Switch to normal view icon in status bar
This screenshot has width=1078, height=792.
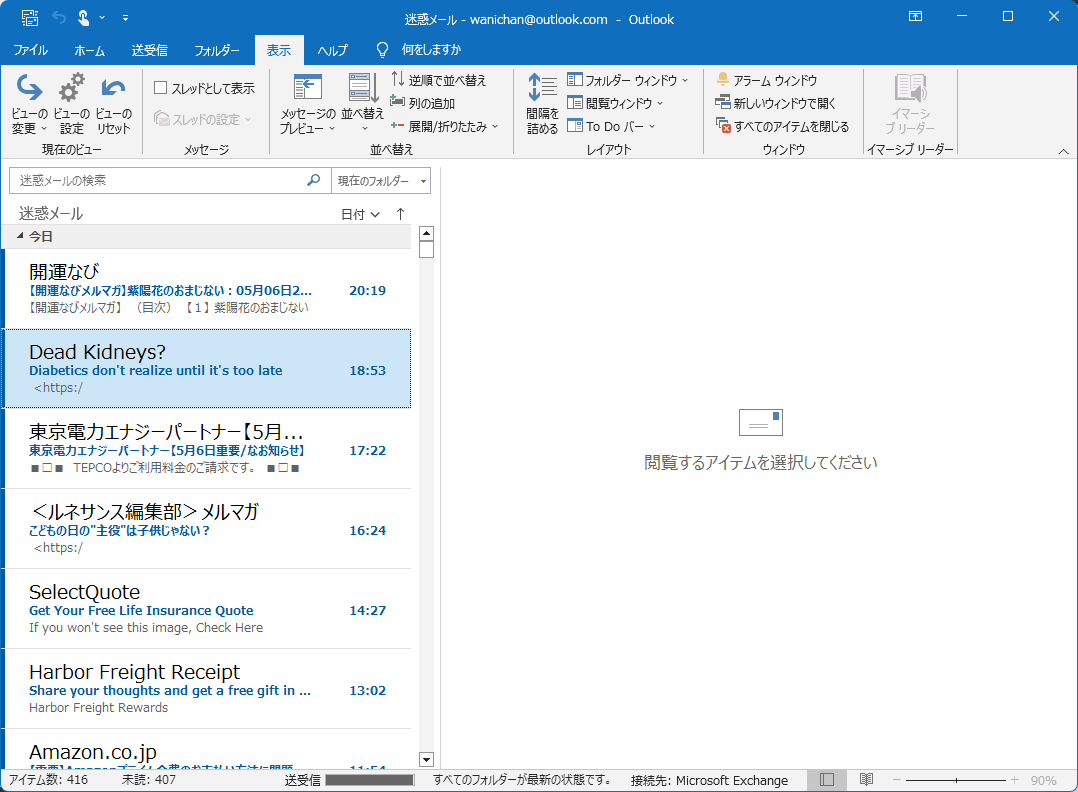click(827, 780)
